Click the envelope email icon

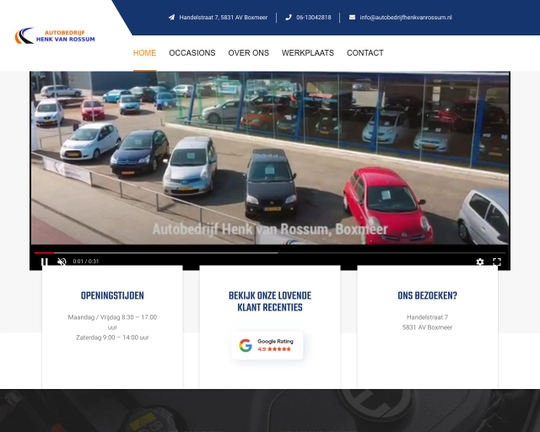[352, 17]
